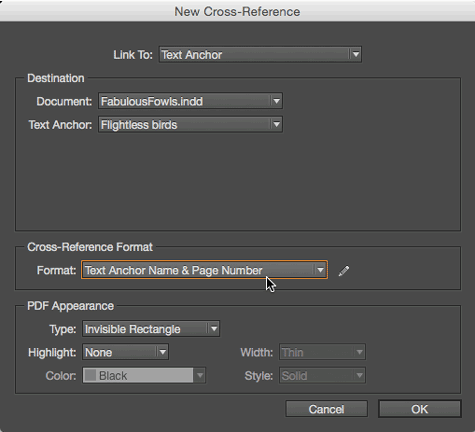Open the PDF Appearance Type dropdown
This screenshot has height=432, width=475.
tap(151, 329)
